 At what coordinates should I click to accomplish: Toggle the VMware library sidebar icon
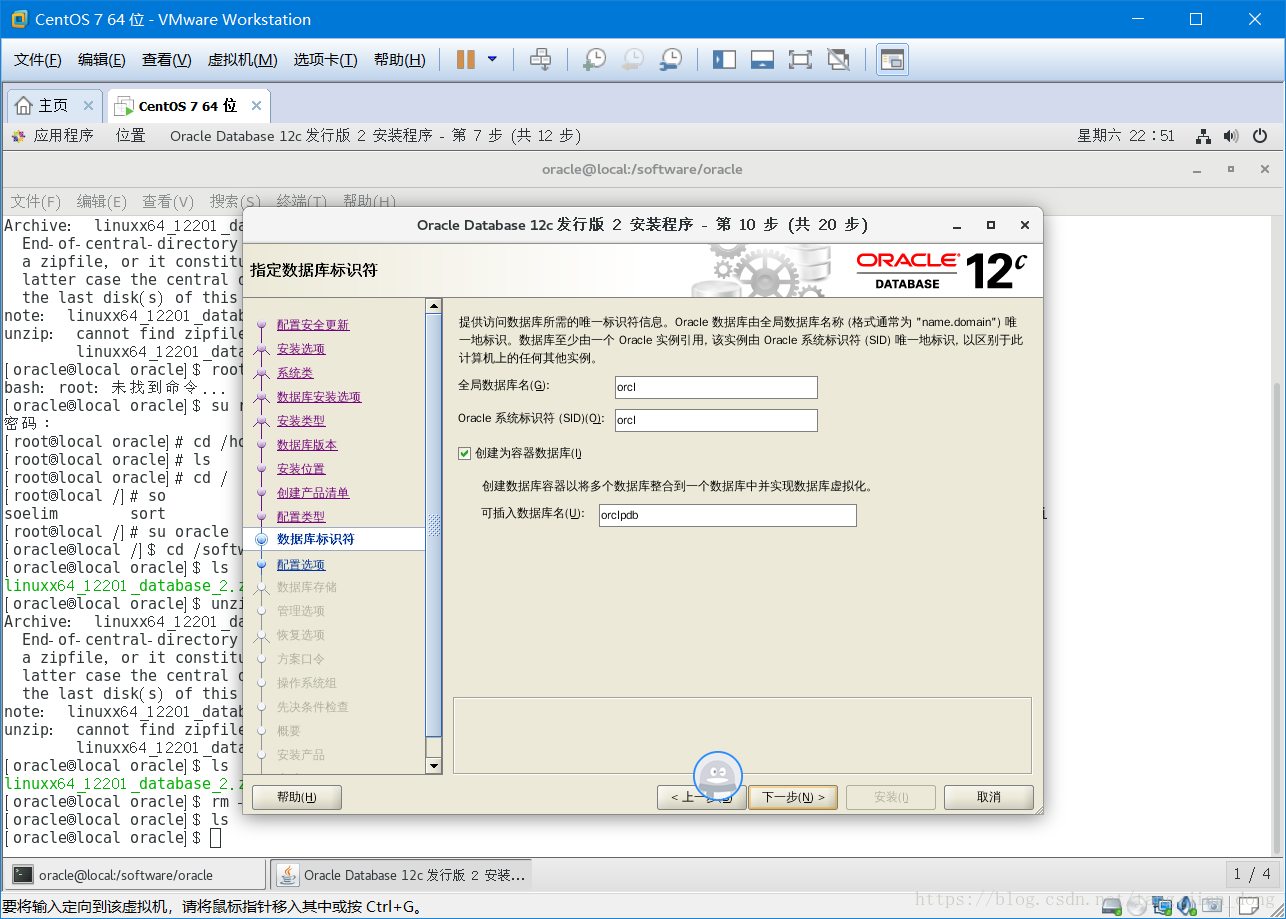click(x=724, y=60)
